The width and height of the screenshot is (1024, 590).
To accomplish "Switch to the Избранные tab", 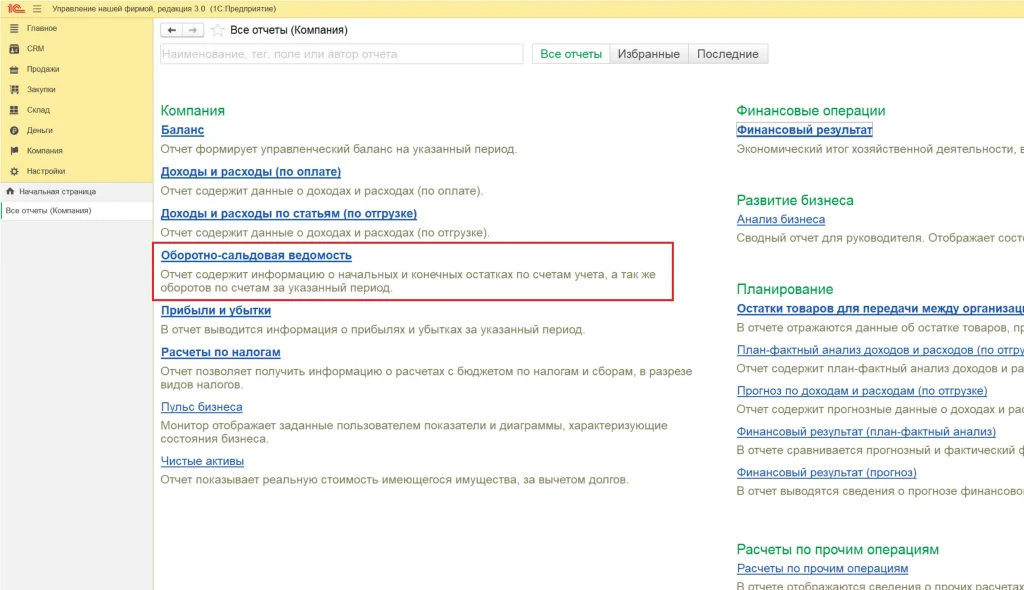I will tap(648, 54).
